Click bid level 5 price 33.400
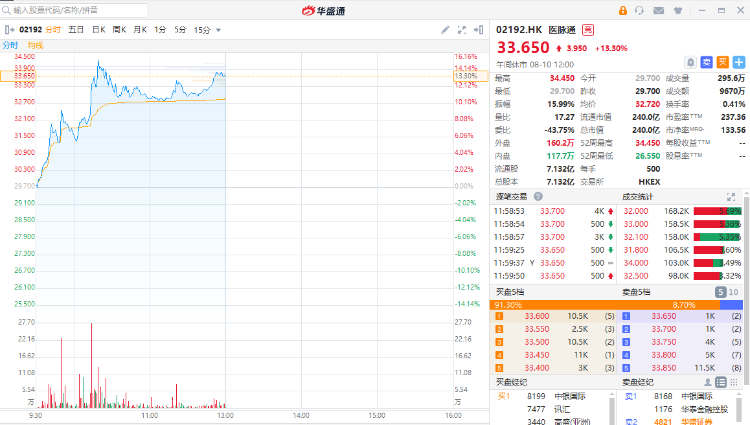The height and width of the screenshot is (425, 750). coord(537,368)
